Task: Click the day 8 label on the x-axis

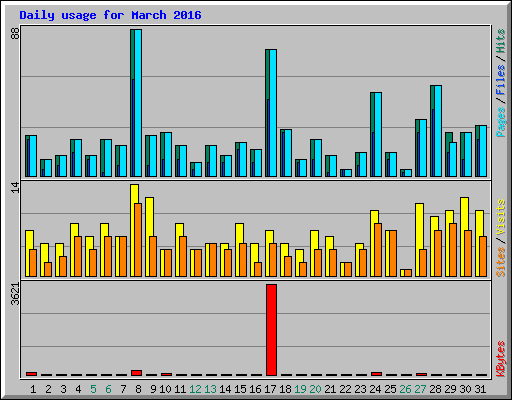Action: 138,389
